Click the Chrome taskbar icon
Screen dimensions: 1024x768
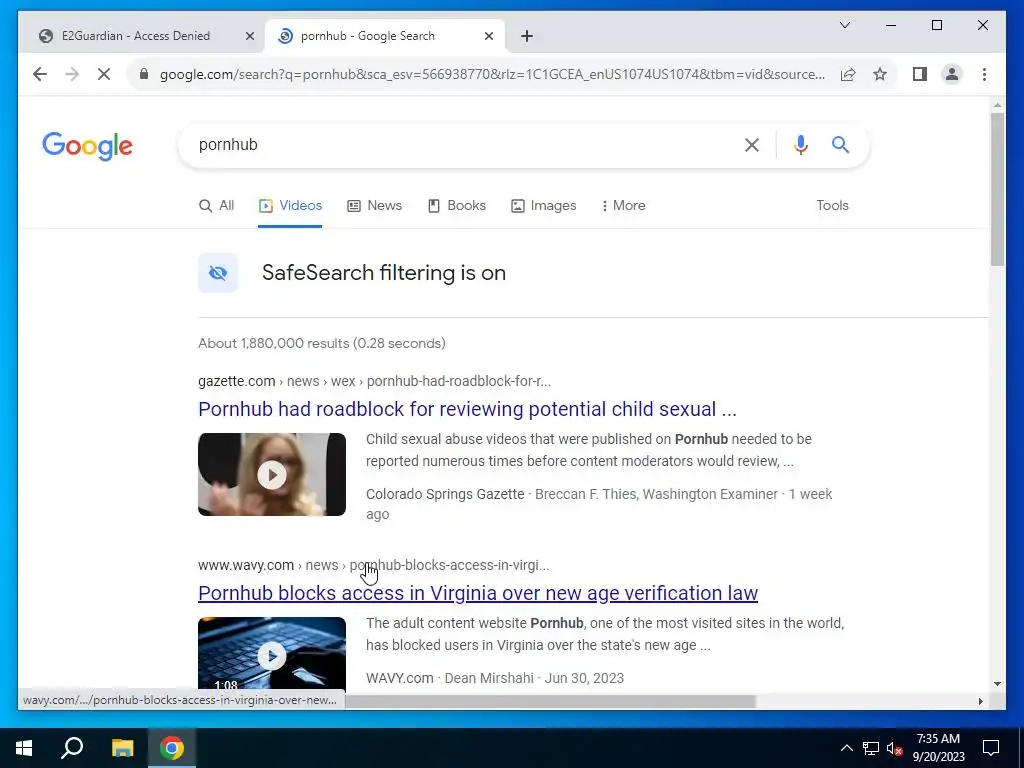(172, 748)
